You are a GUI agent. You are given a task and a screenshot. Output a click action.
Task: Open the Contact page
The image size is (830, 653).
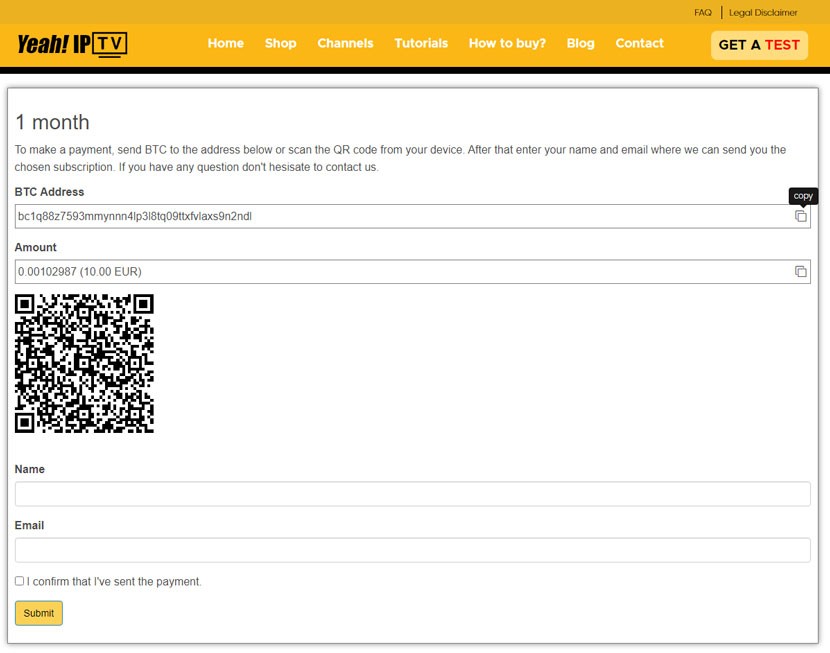639,43
